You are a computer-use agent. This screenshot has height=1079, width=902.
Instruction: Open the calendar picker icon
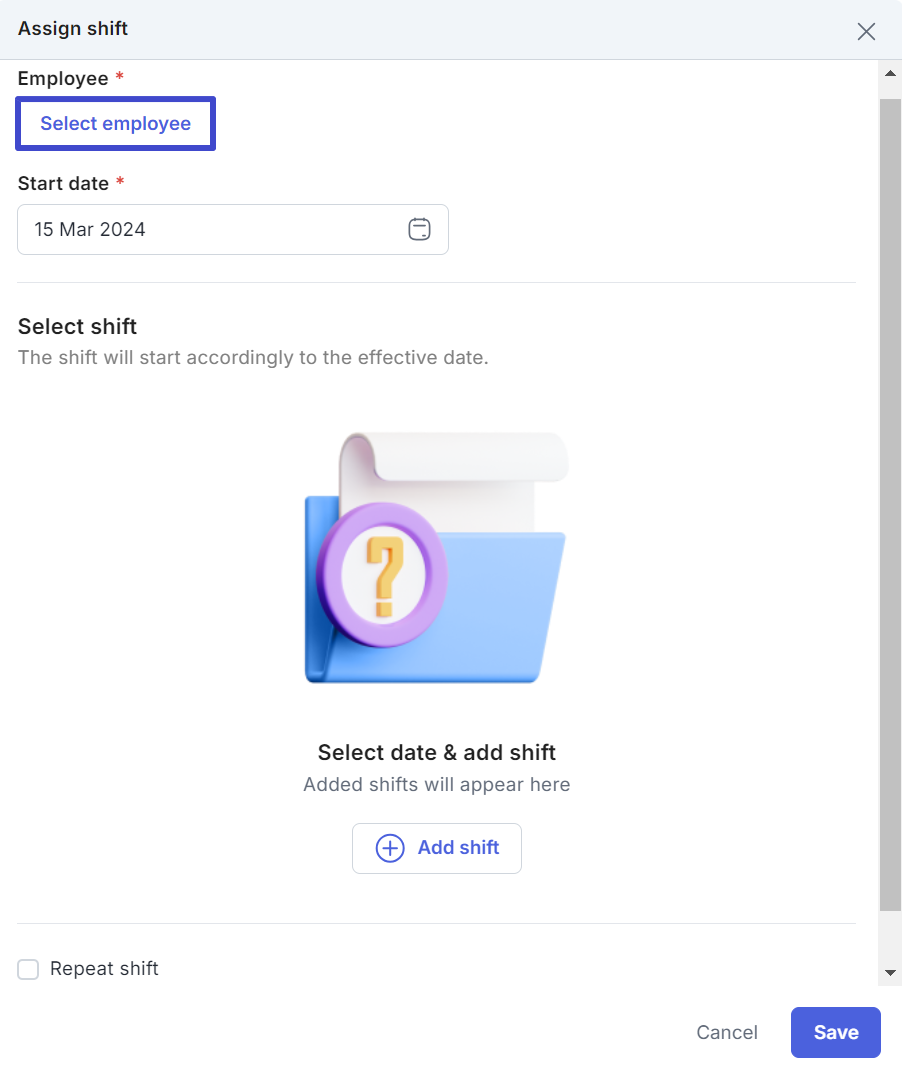point(419,230)
